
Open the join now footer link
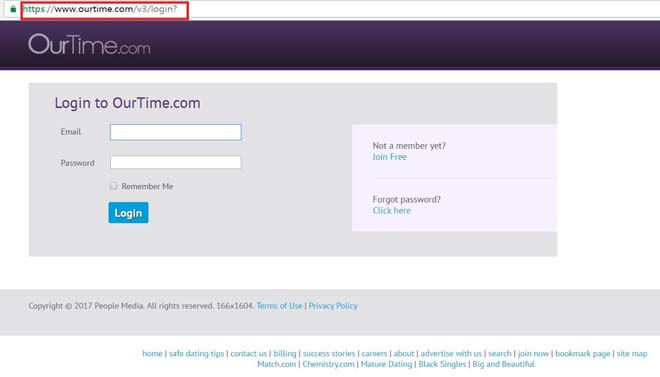coord(533,353)
